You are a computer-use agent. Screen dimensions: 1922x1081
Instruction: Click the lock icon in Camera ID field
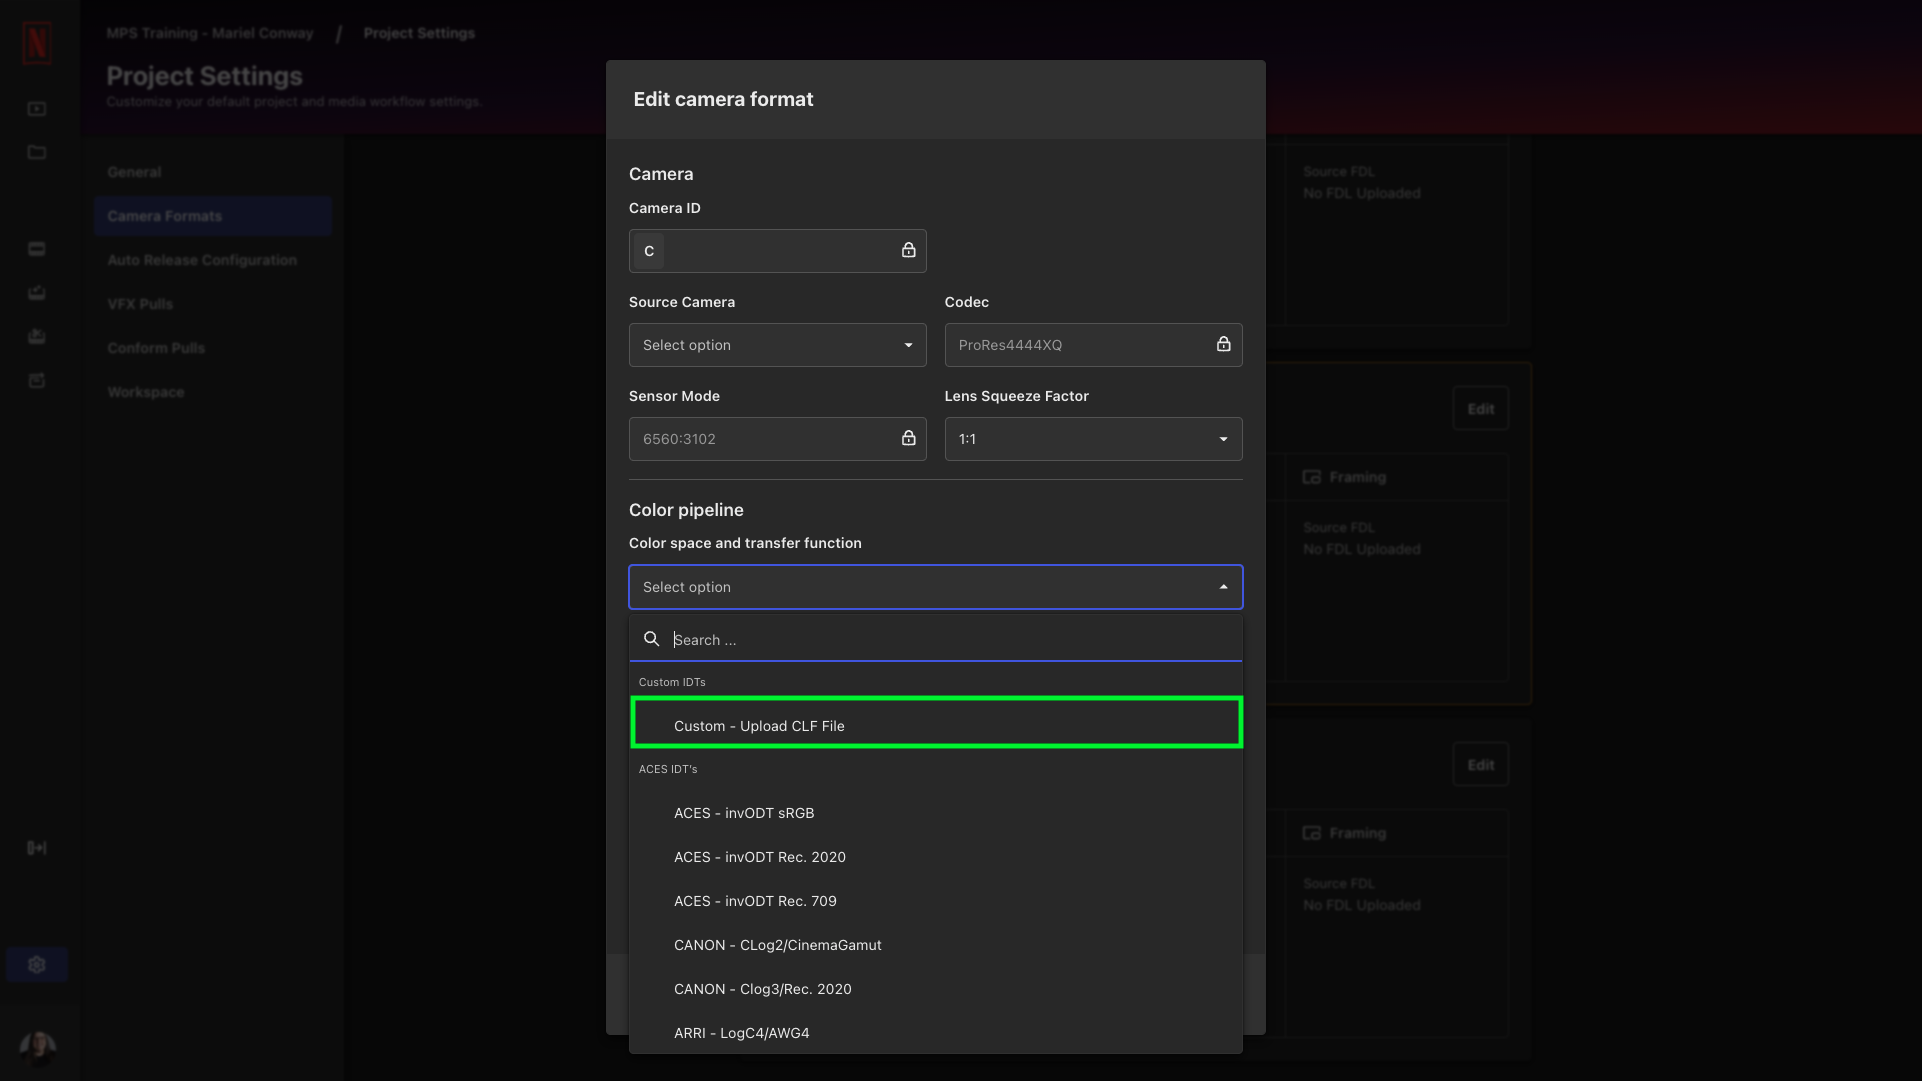(x=908, y=250)
